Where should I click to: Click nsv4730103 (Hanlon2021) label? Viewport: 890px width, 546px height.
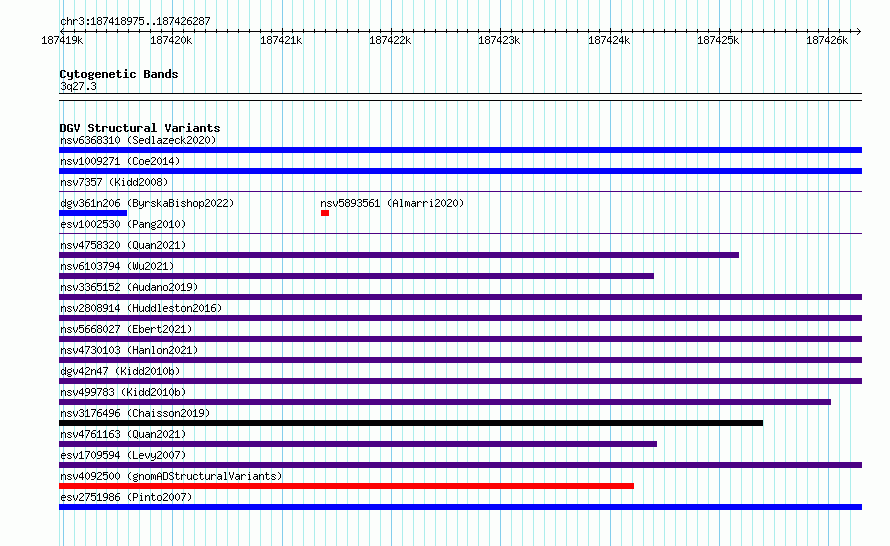[x=129, y=350]
